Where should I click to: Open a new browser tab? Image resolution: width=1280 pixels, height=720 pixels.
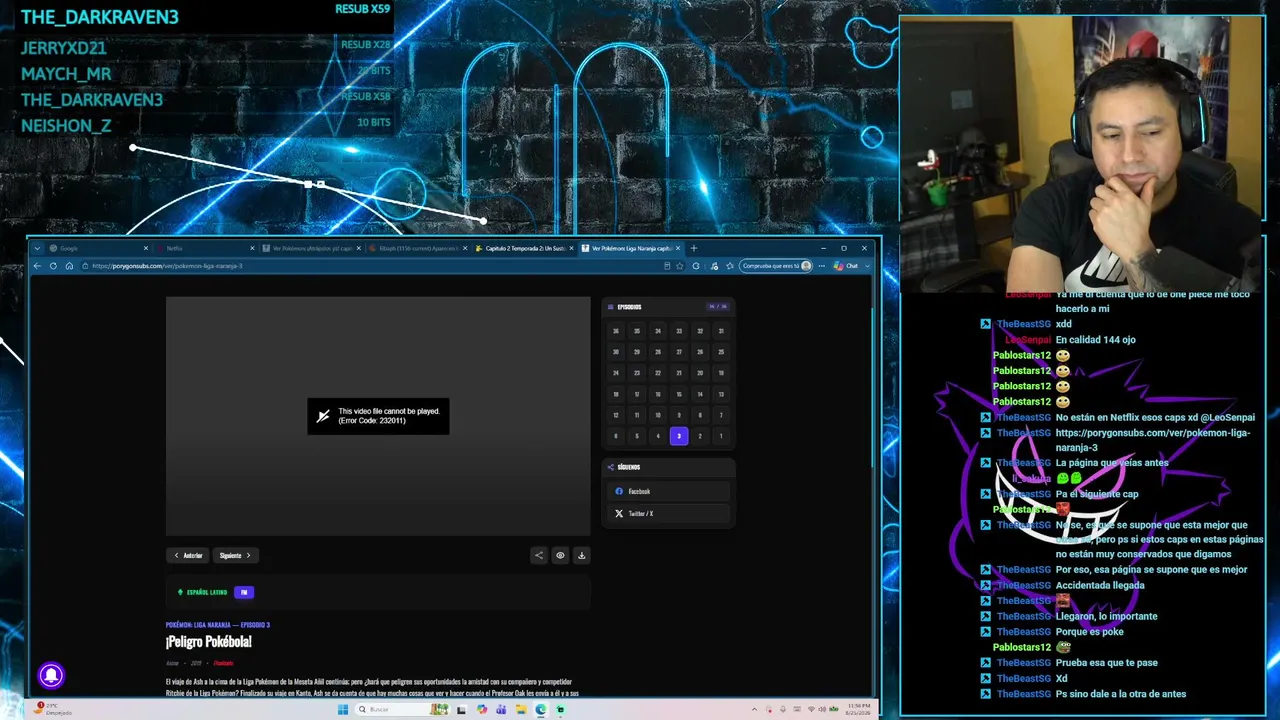[694, 248]
